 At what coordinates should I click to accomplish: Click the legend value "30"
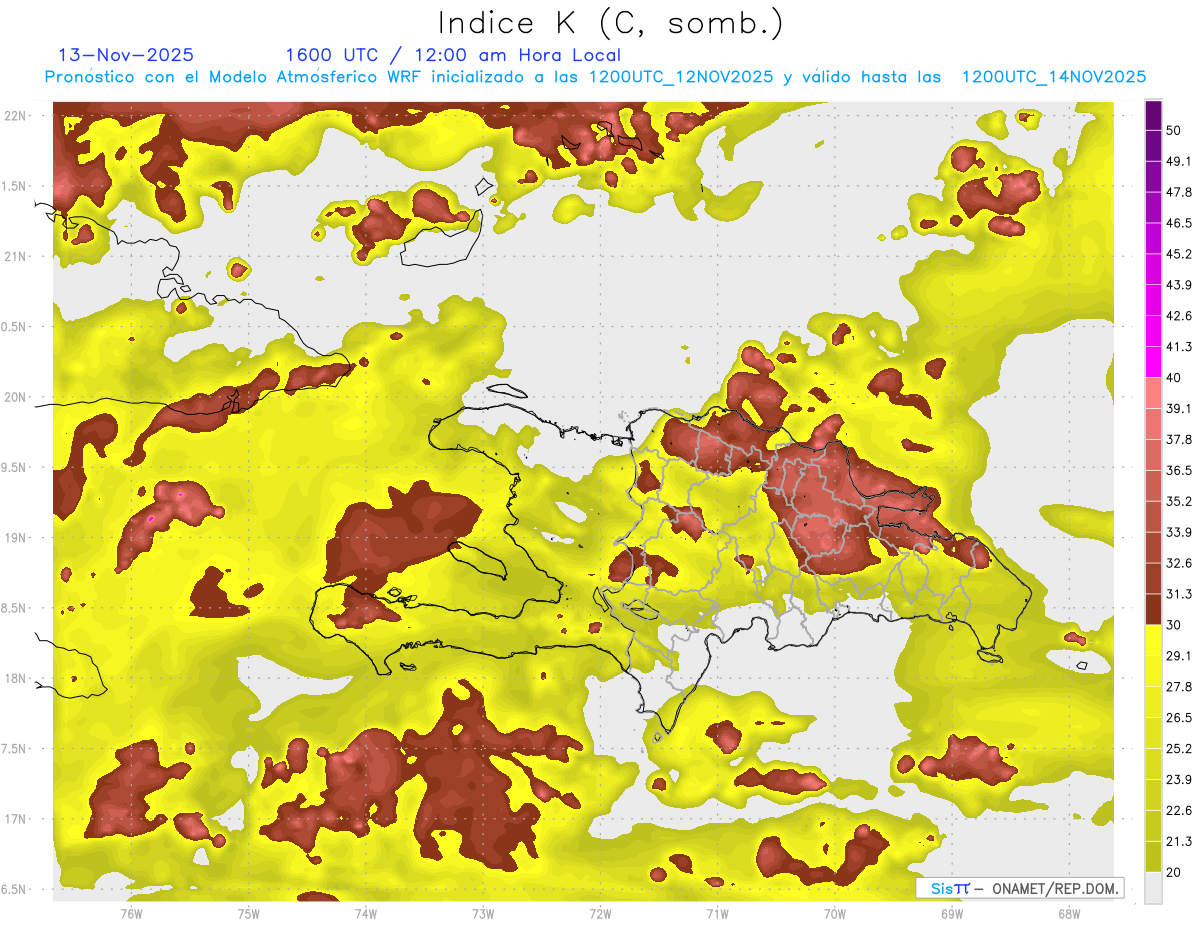[1173, 625]
